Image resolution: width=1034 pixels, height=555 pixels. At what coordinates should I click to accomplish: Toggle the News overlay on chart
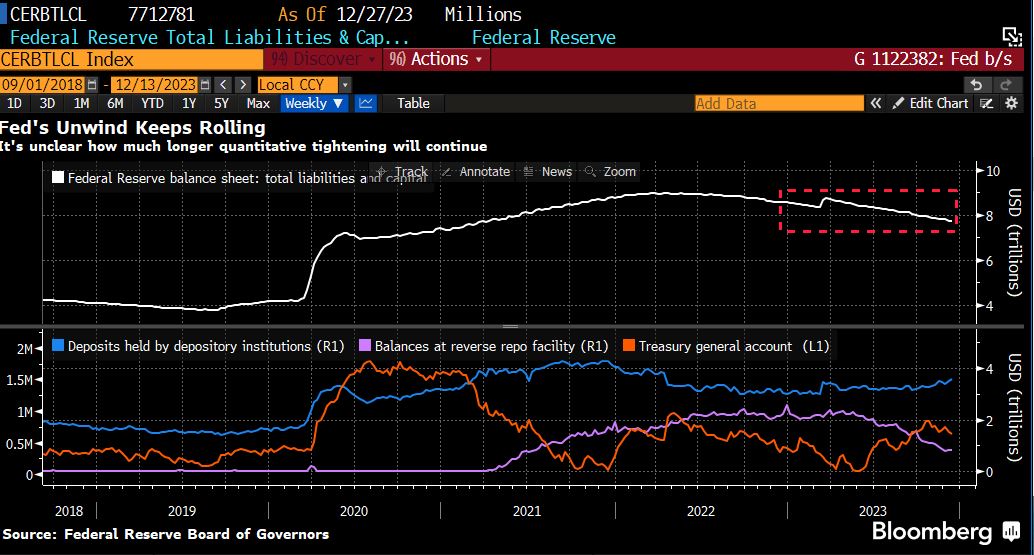tap(548, 172)
